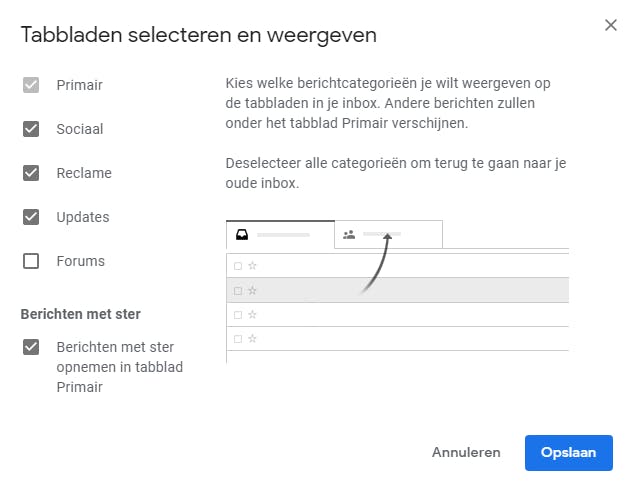Image resolution: width=635 pixels, height=492 pixels.
Task: Click the inbox tray icon in preview
Action: click(x=241, y=235)
